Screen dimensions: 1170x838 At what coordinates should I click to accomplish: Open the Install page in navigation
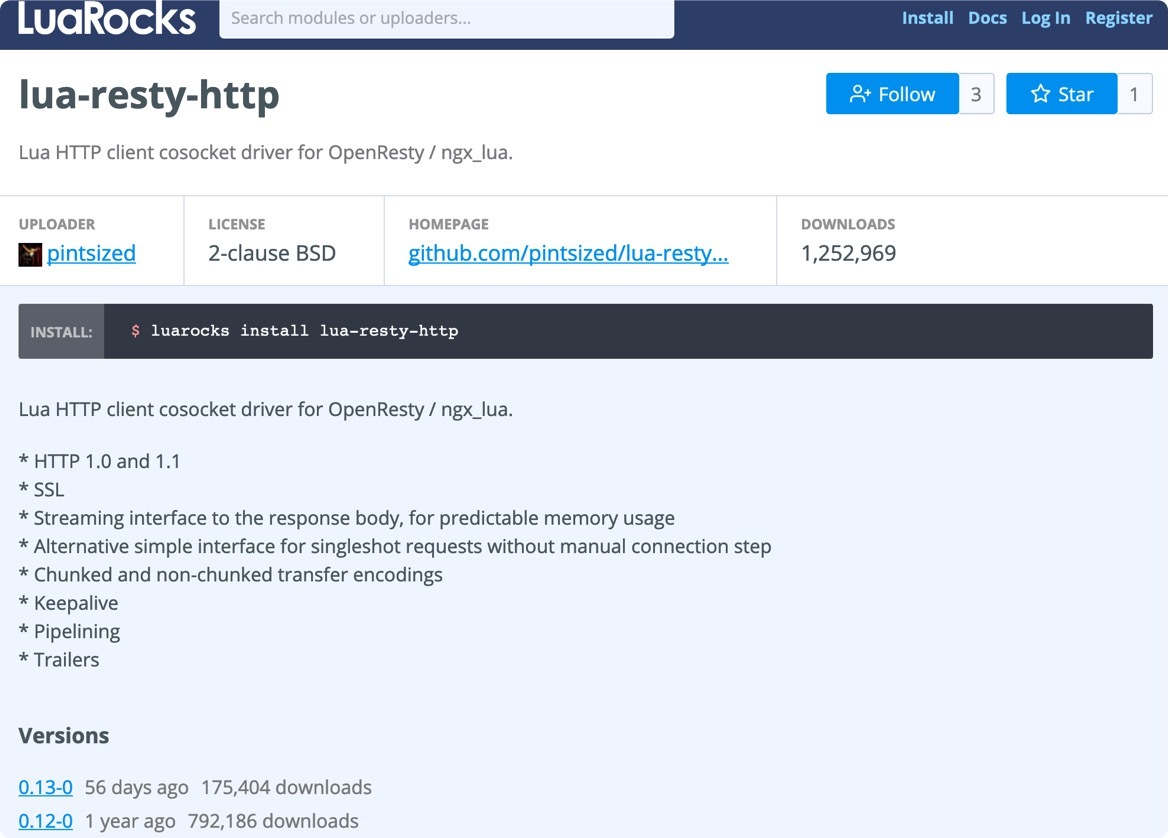[927, 18]
